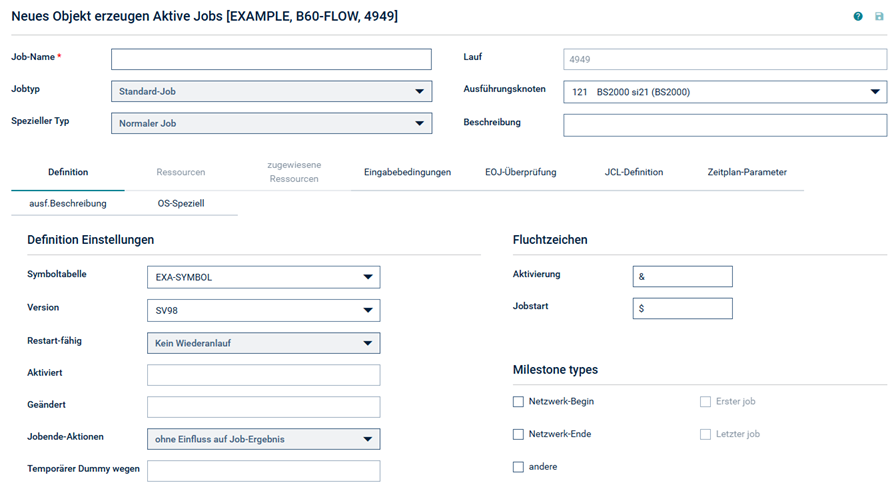Click into the Beschreibung text field
This screenshot has height=495, width=890.
click(x=725, y=125)
